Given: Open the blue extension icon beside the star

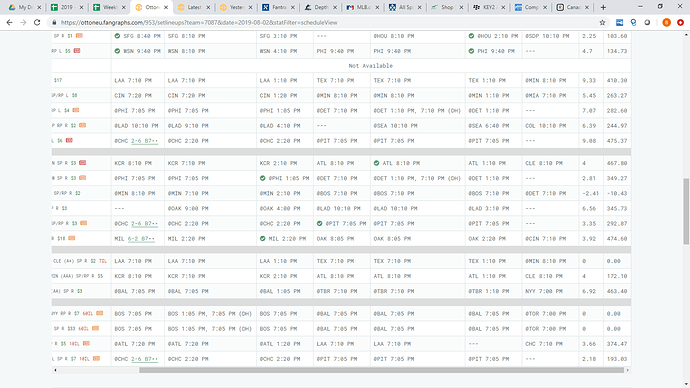Looking at the screenshot, I should click(x=619, y=22).
